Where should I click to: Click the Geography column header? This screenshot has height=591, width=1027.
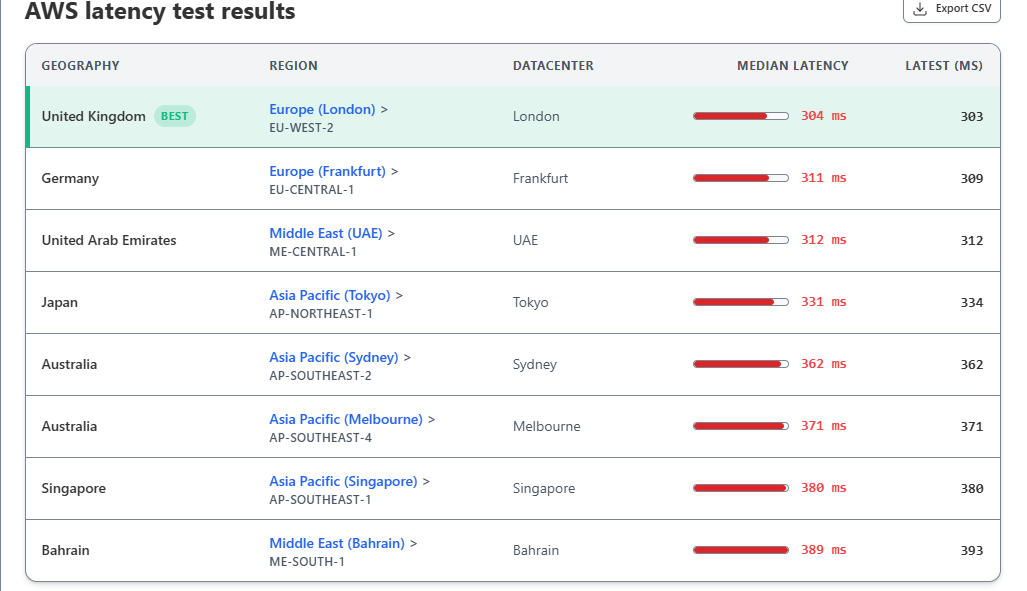[x=80, y=65]
